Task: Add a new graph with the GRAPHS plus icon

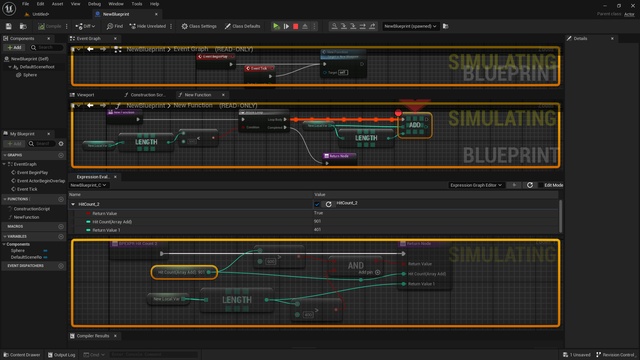Action: pyautogui.click(x=61, y=155)
